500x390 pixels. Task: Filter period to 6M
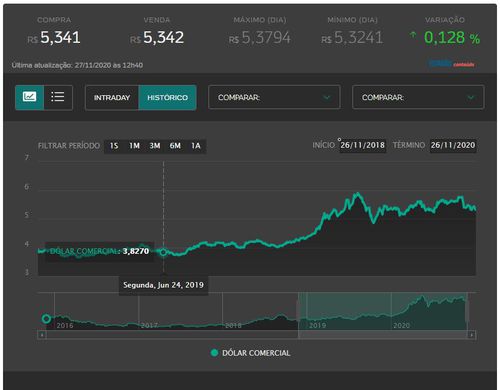coord(175,146)
